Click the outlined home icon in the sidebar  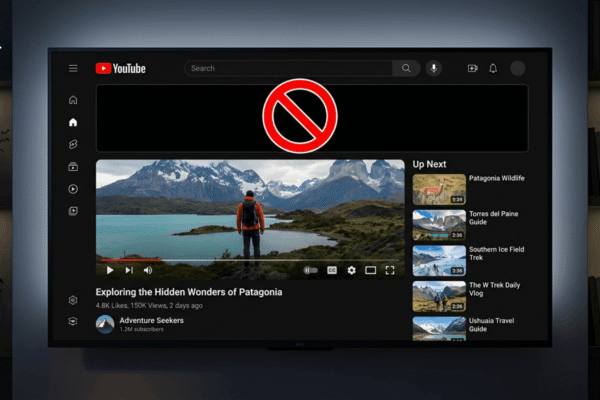[x=73, y=100]
